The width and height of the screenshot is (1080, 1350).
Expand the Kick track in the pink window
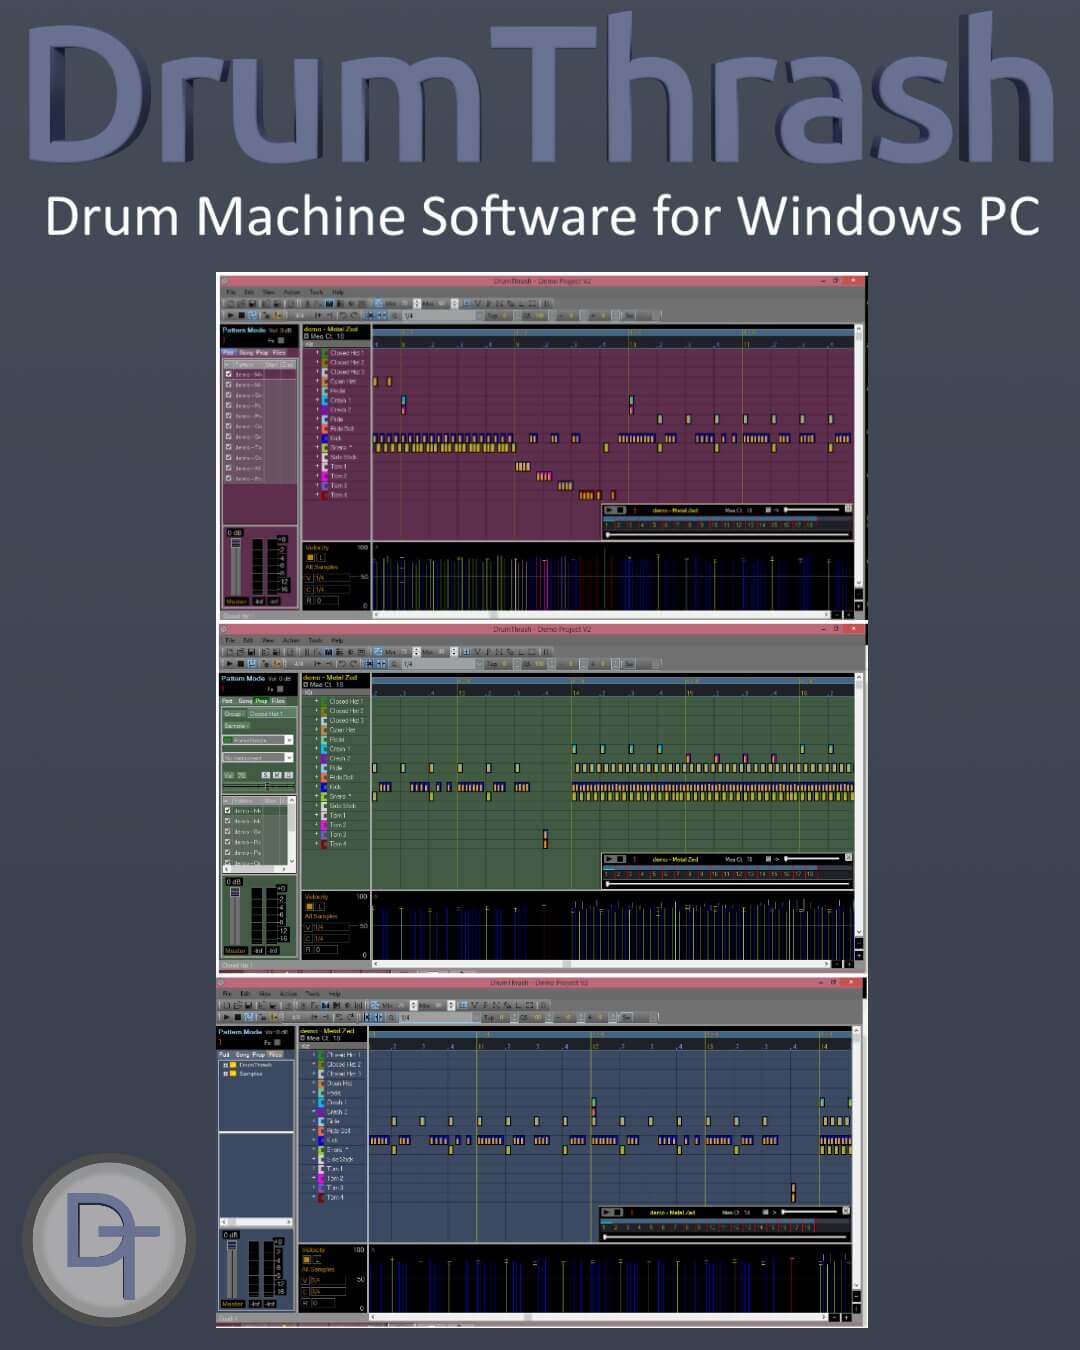(x=317, y=438)
